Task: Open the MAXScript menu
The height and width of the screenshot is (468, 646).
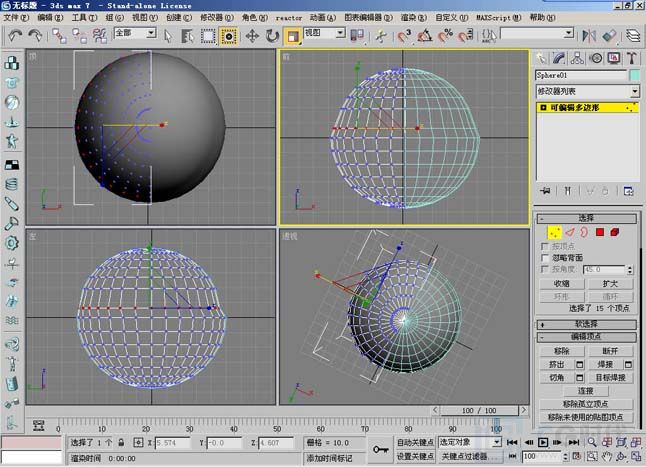Action: [499, 18]
